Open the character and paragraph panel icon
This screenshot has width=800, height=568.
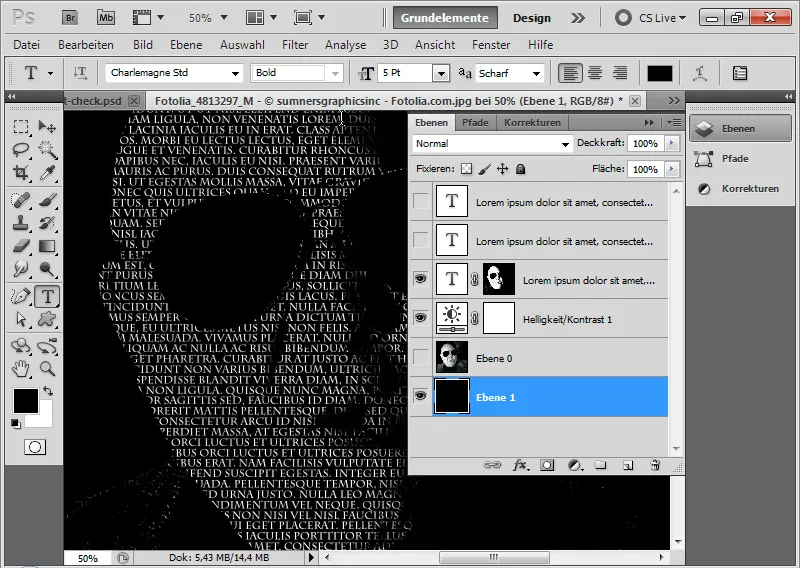[740, 73]
